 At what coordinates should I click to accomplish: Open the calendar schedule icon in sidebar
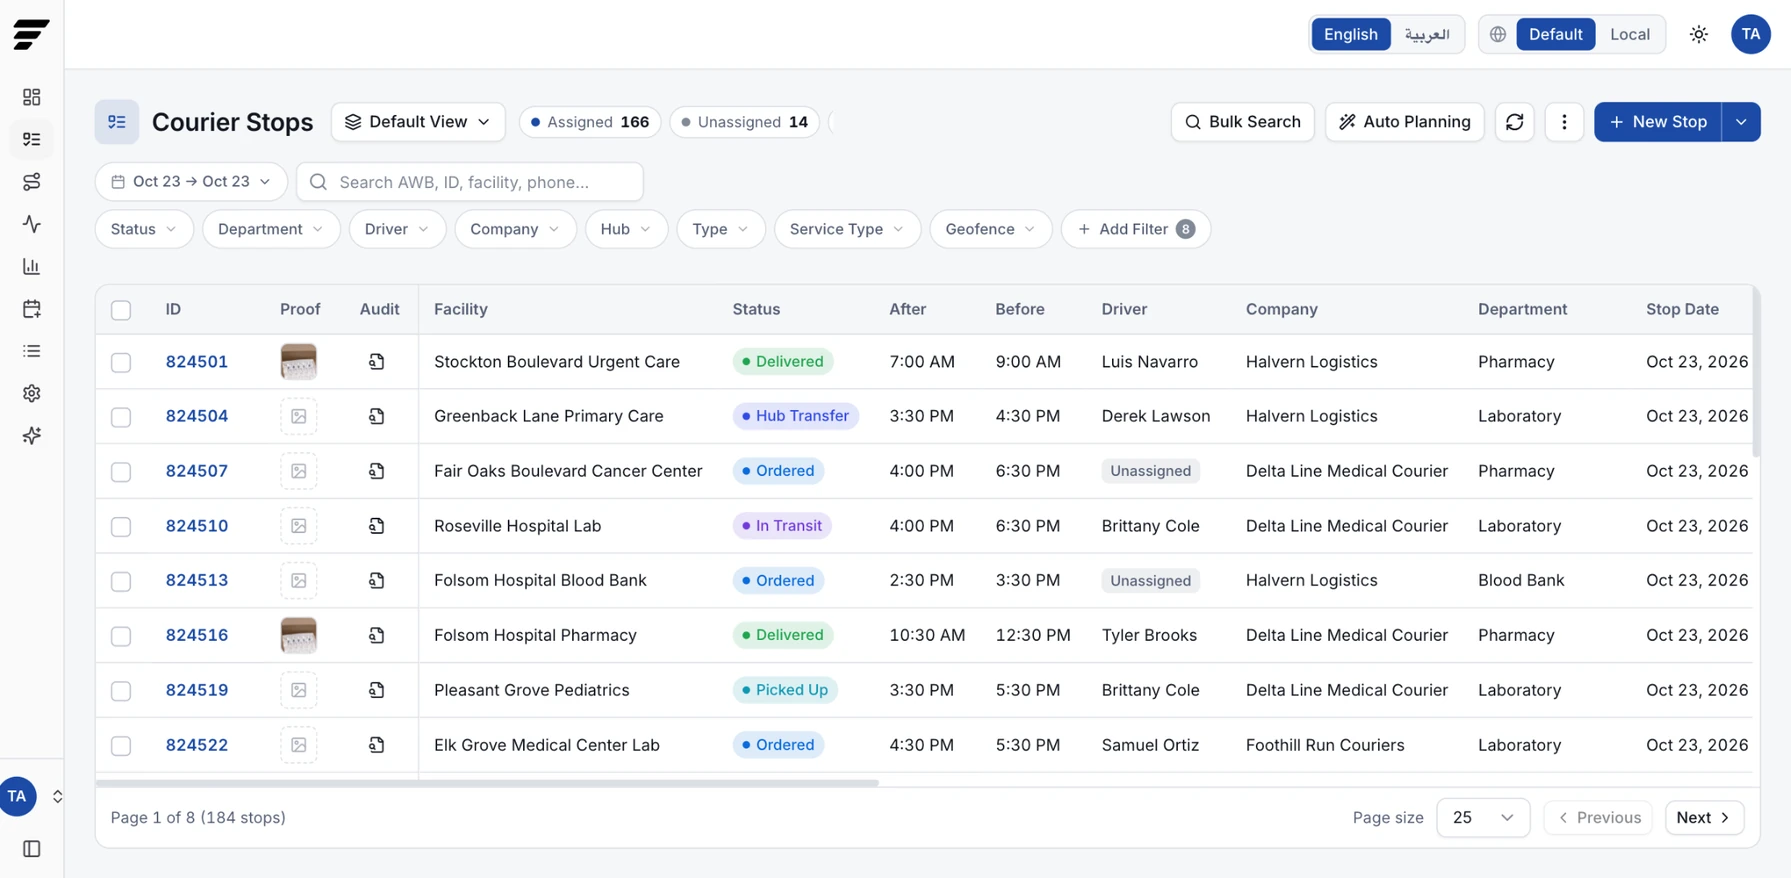click(x=32, y=309)
